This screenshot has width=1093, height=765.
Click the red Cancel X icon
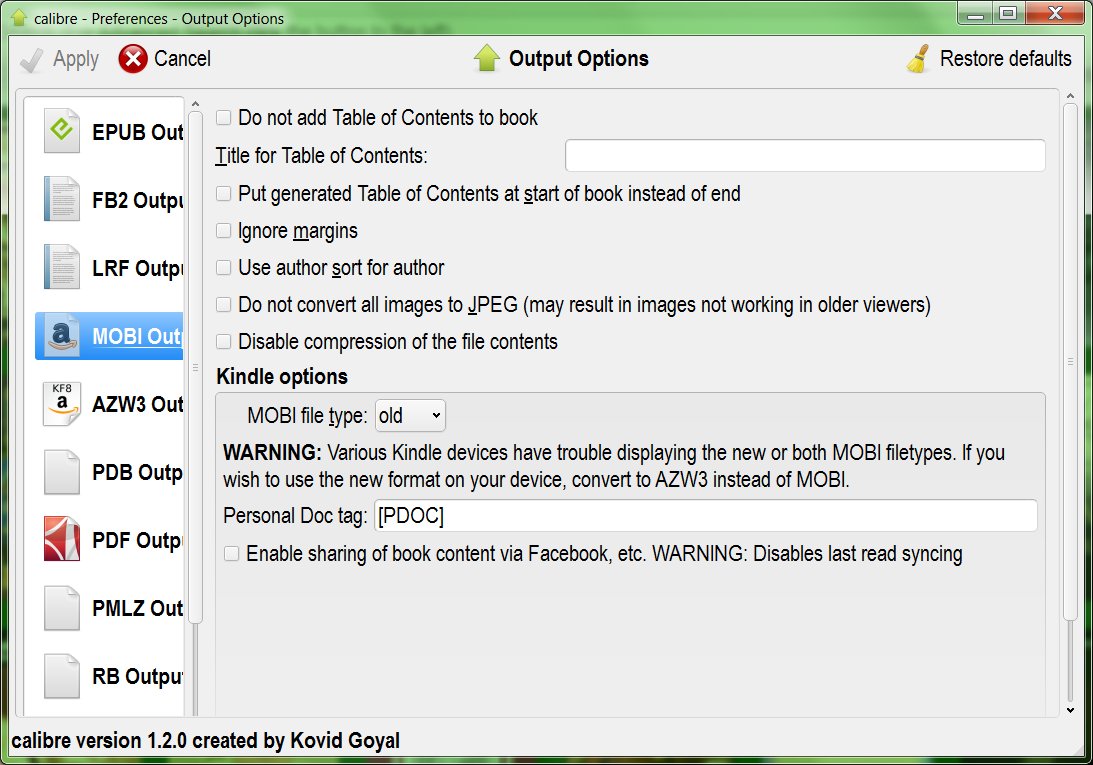point(132,59)
